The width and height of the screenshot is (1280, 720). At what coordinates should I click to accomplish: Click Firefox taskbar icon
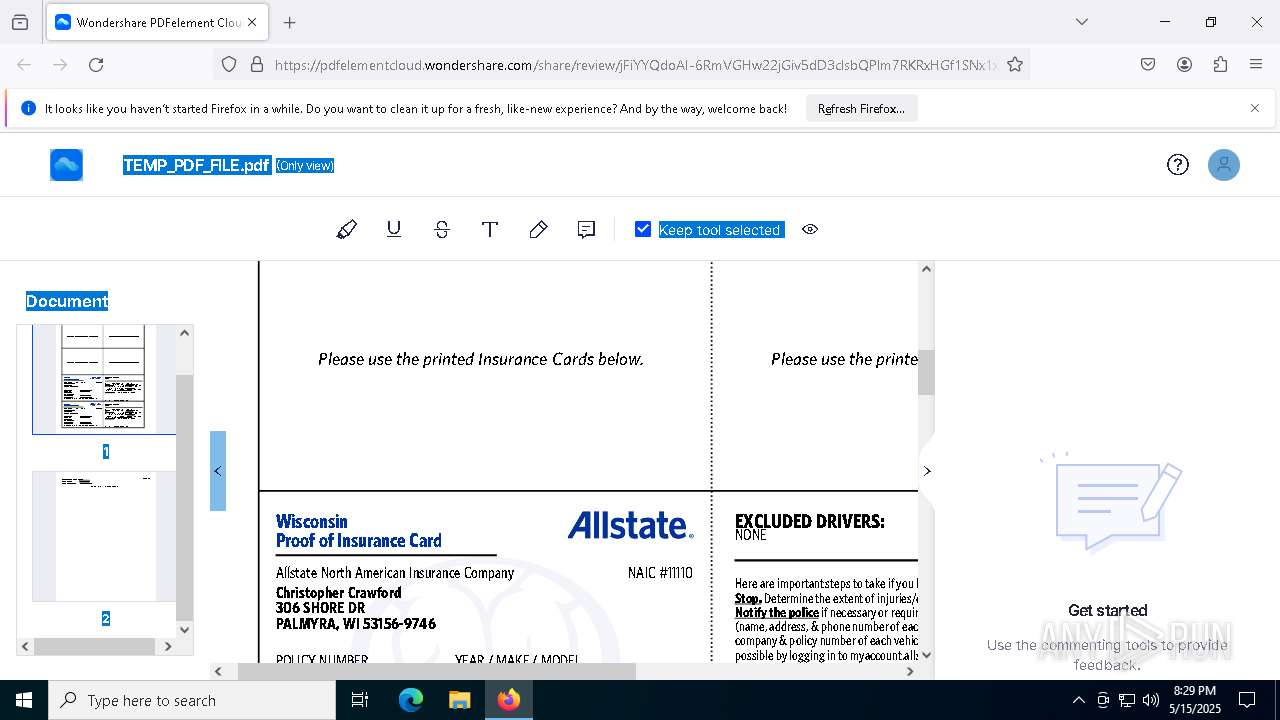509,700
